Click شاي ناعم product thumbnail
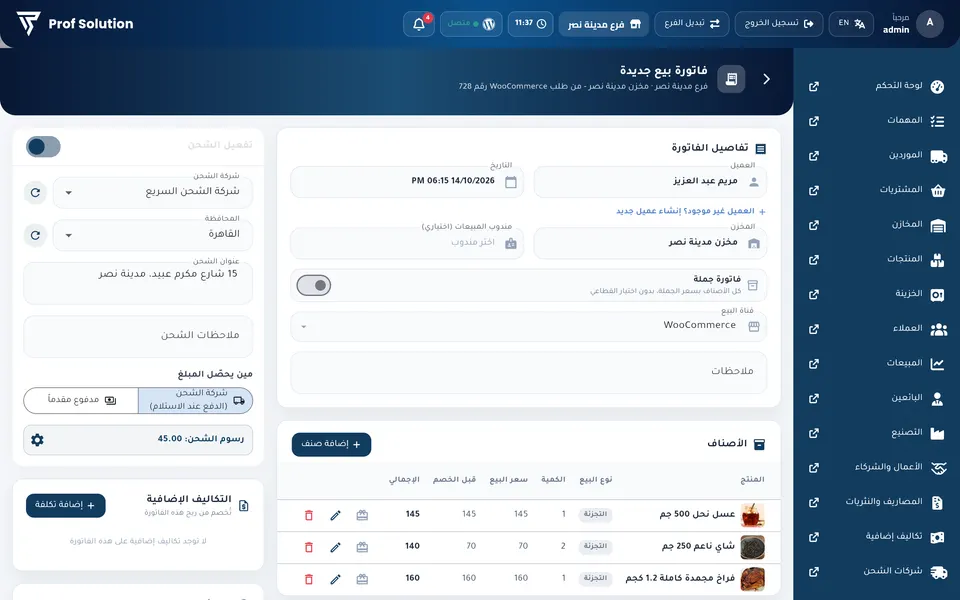Screen dimensions: 960x600 (x=752, y=547)
